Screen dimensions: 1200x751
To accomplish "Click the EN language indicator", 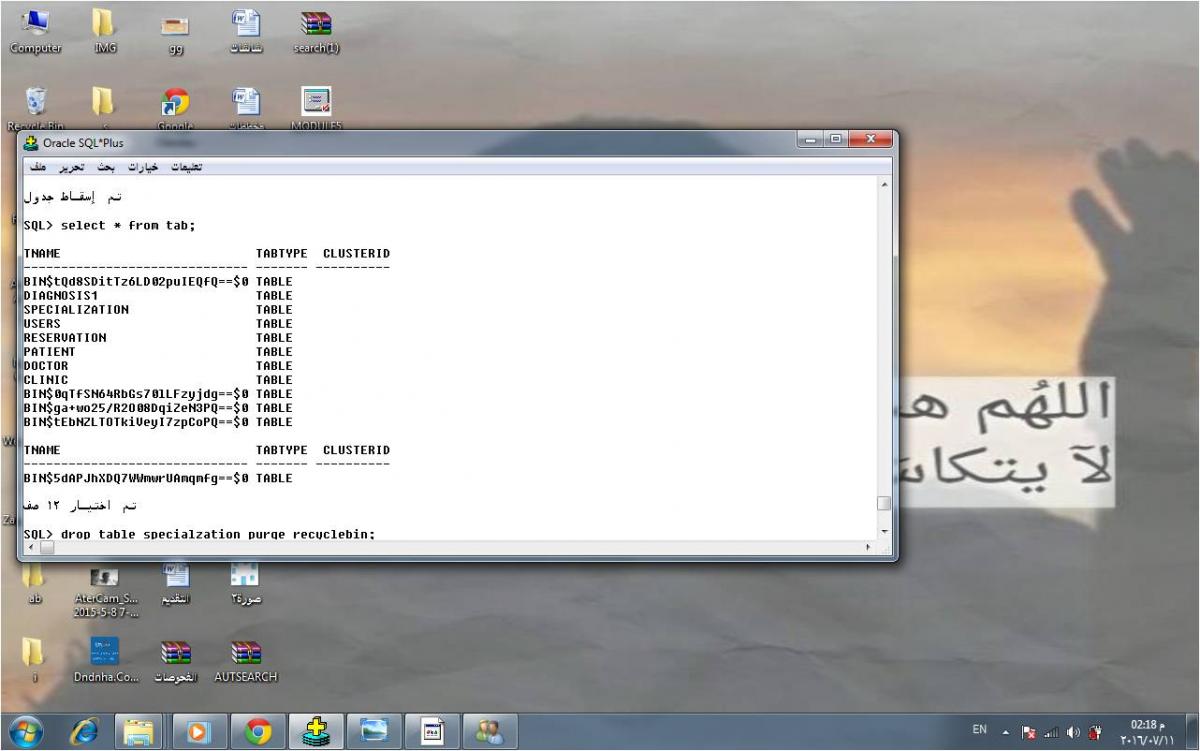I will [x=981, y=730].
